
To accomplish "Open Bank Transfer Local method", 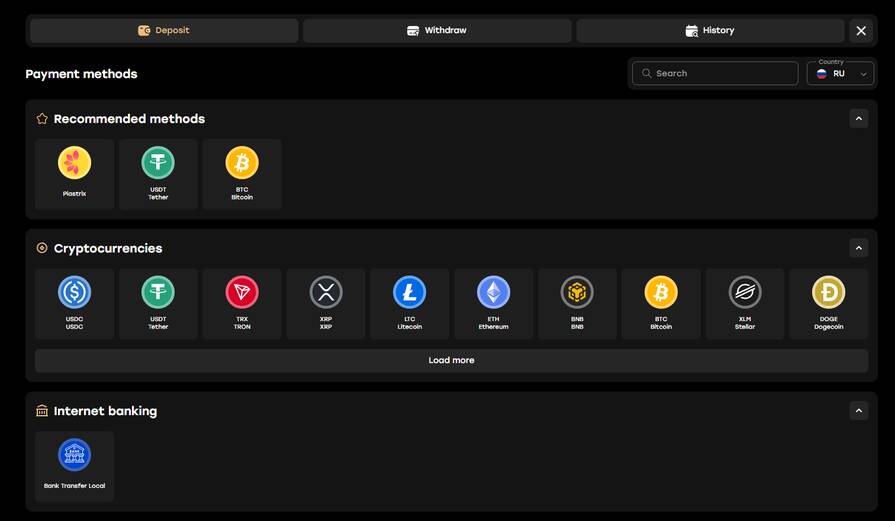I will (74, 466).
